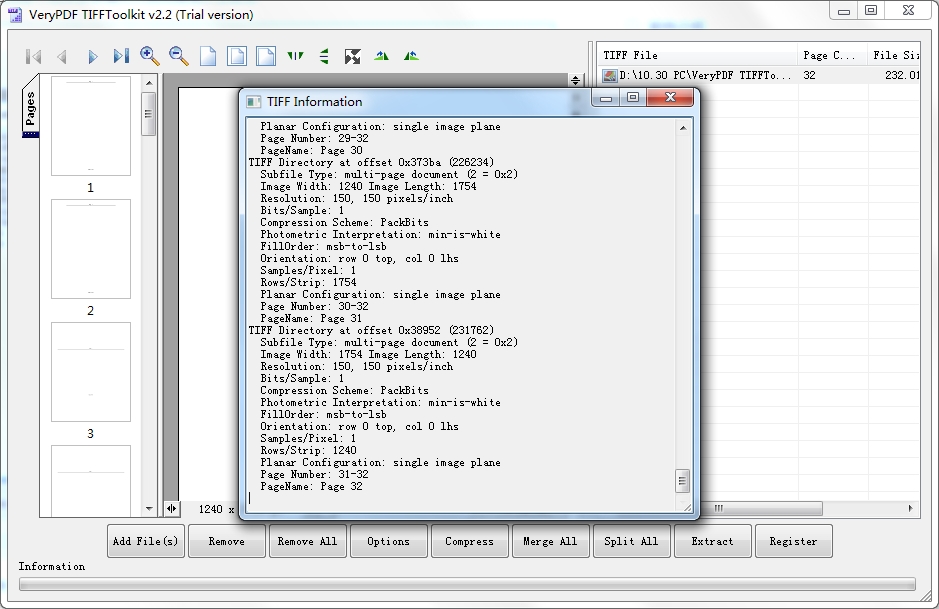Select the actual size blank page icon

click(x=208, y=56)
